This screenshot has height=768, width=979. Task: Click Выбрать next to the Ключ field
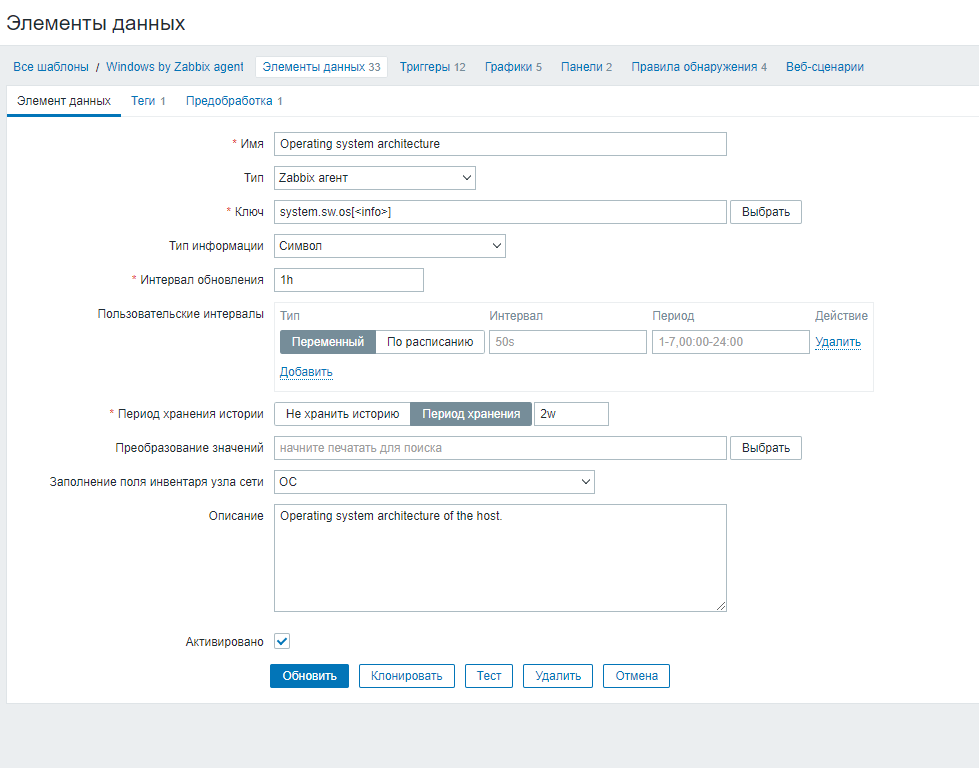click(766, 212)
